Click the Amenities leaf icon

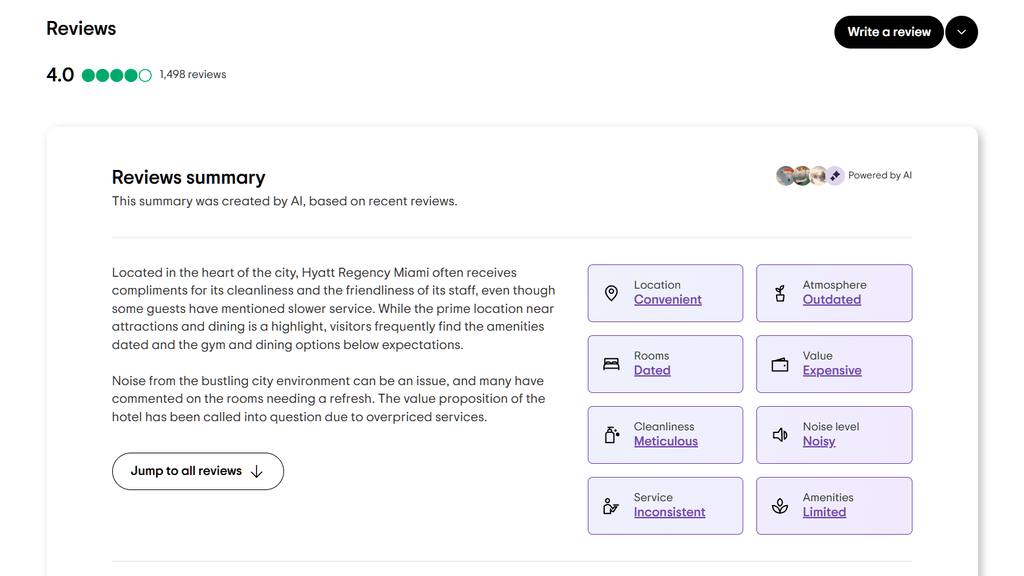coord(780,505)
